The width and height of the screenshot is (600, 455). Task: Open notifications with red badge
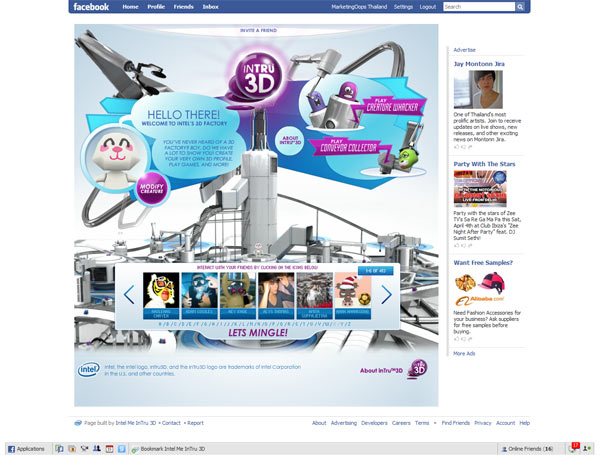click(574, 448)
